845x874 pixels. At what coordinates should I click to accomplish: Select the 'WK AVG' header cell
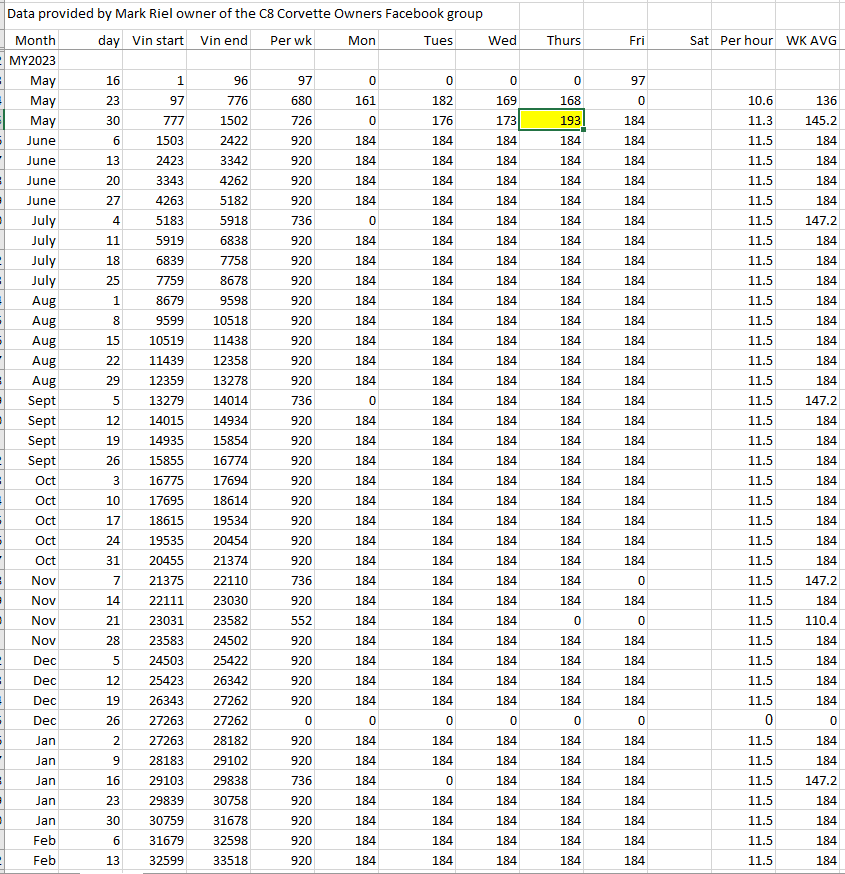click(x=810, y=40)
